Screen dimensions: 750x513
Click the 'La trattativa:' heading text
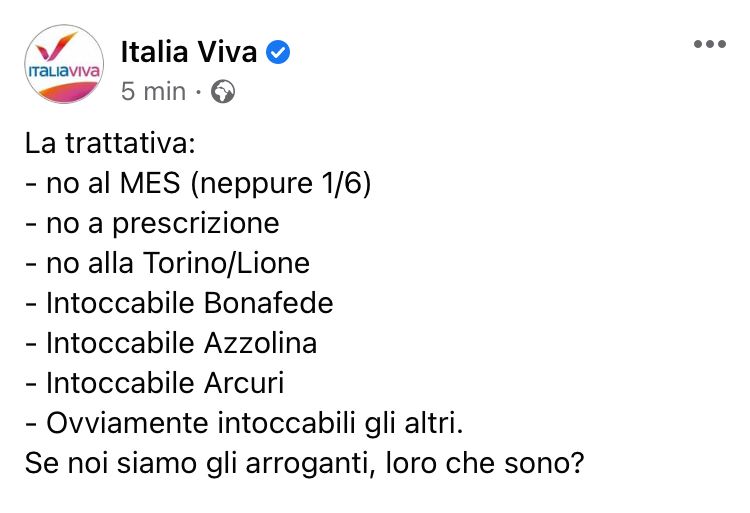[x=110, y=143]
